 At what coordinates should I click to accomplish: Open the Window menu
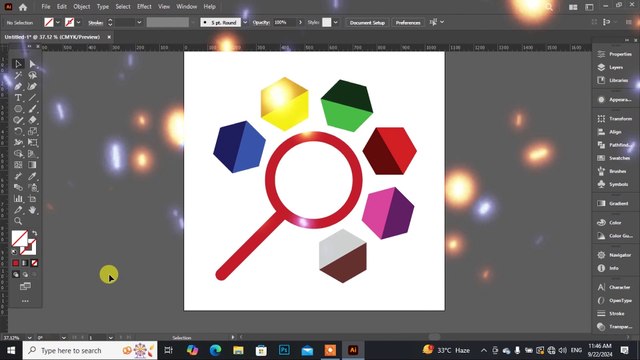pos(187,7)
